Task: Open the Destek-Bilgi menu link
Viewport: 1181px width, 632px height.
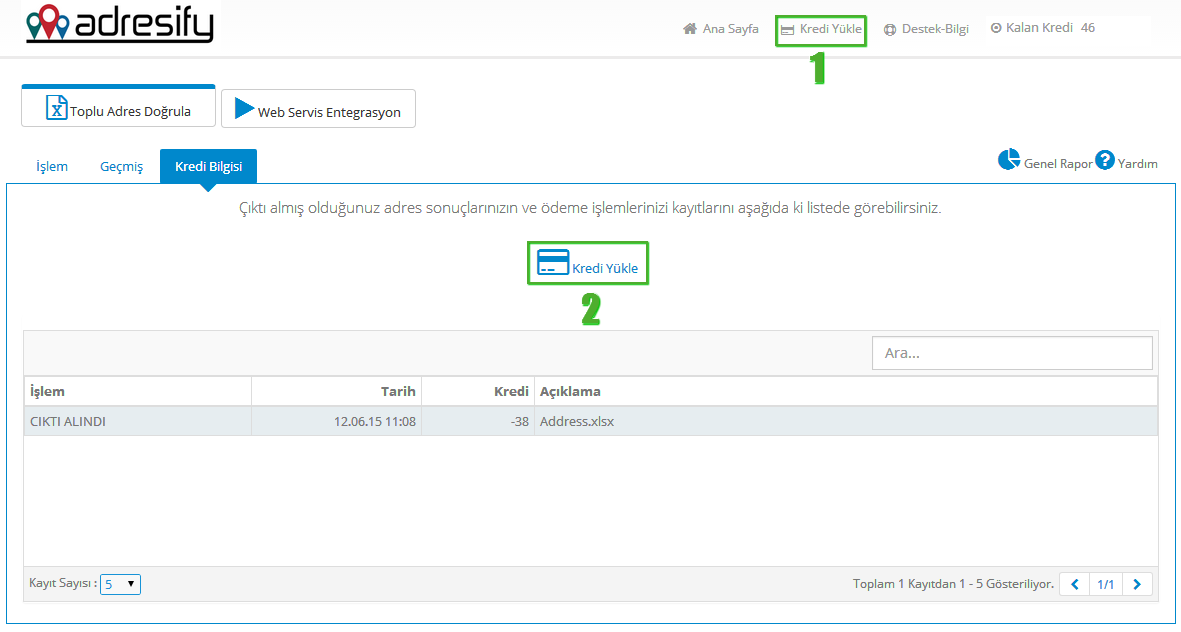Action: point(935,29)
